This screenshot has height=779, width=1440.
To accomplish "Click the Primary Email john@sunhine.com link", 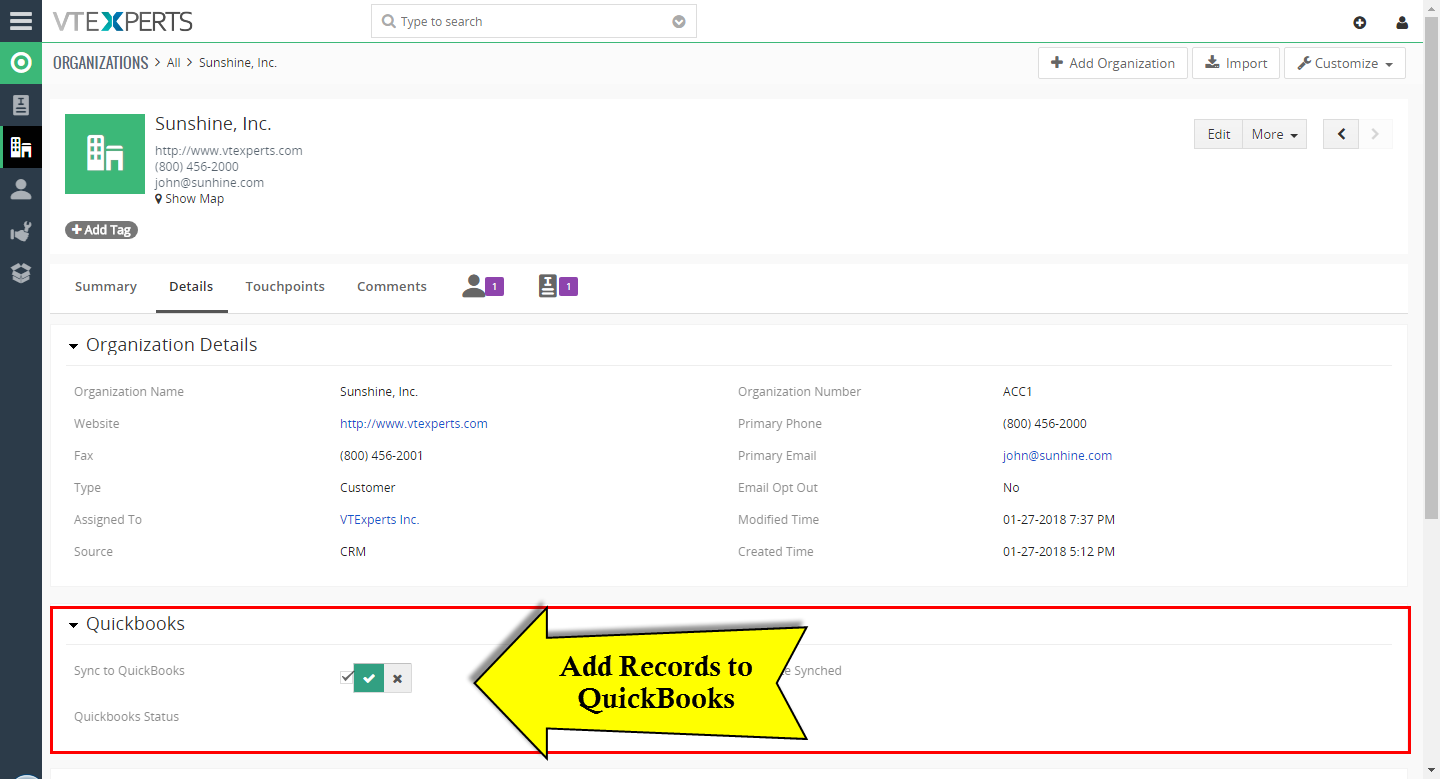I will point(1057,456).
